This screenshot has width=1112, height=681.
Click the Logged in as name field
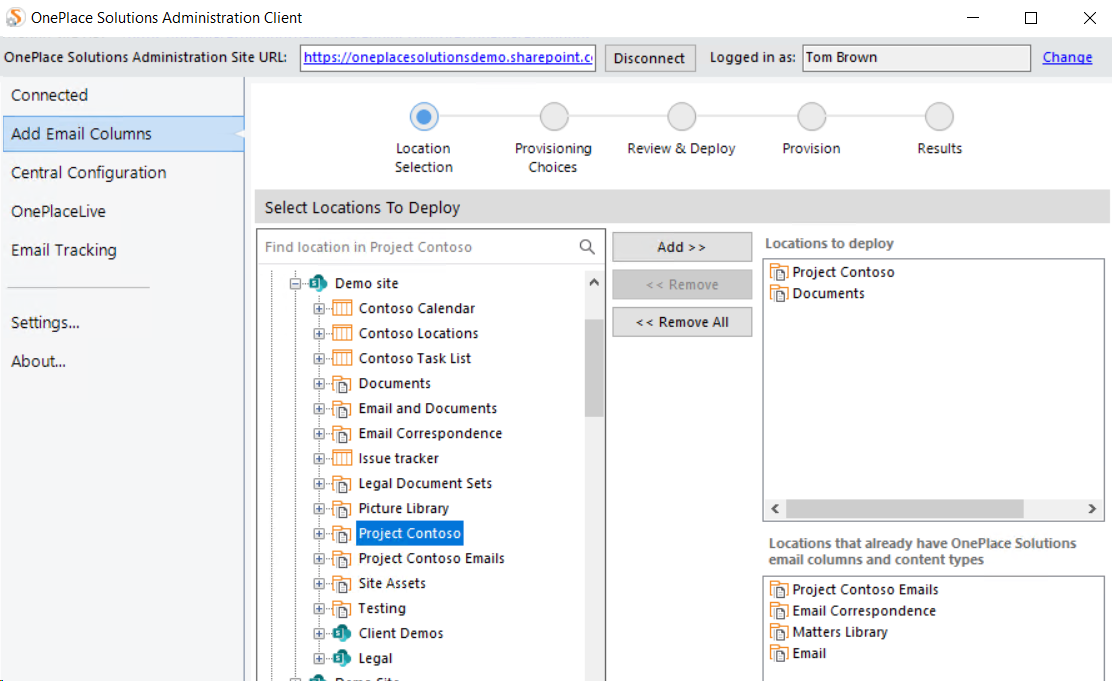(916, 57)
